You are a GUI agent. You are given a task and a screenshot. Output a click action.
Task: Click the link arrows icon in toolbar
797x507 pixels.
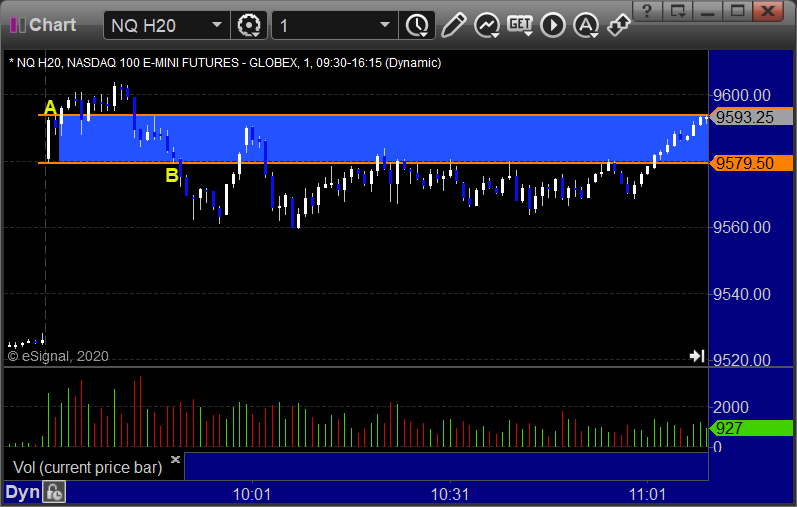(x=619, y=25)
